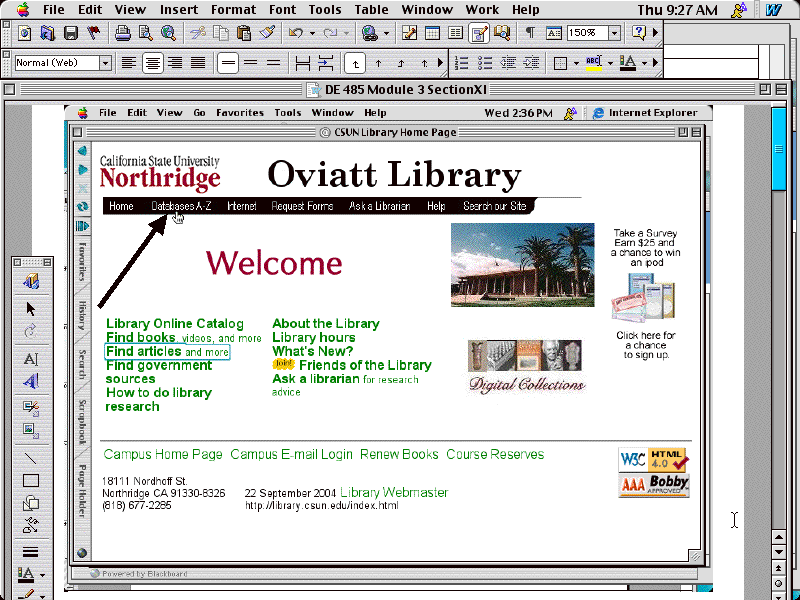The width and height of the screenshot is (800, 600).
Task: Apply a bulleted list
Action: coord(485,63)
